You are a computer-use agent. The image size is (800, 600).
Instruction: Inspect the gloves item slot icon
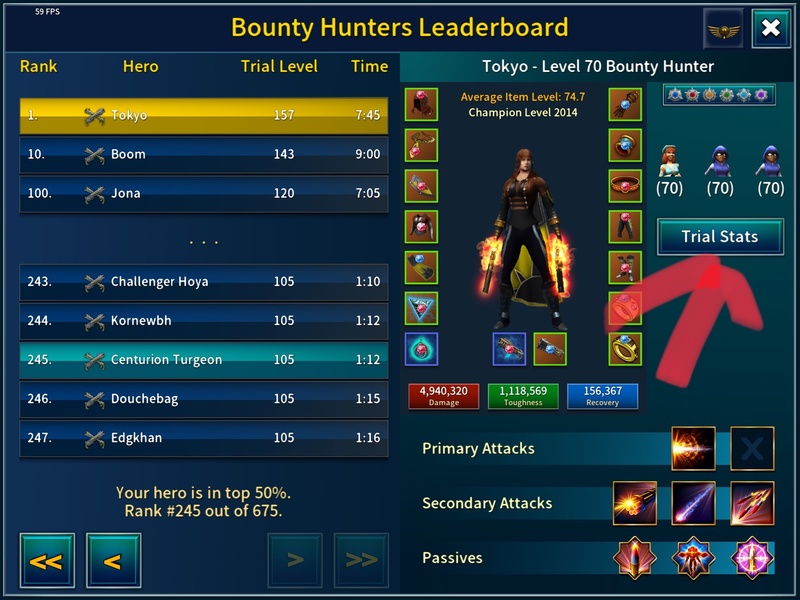625,104
